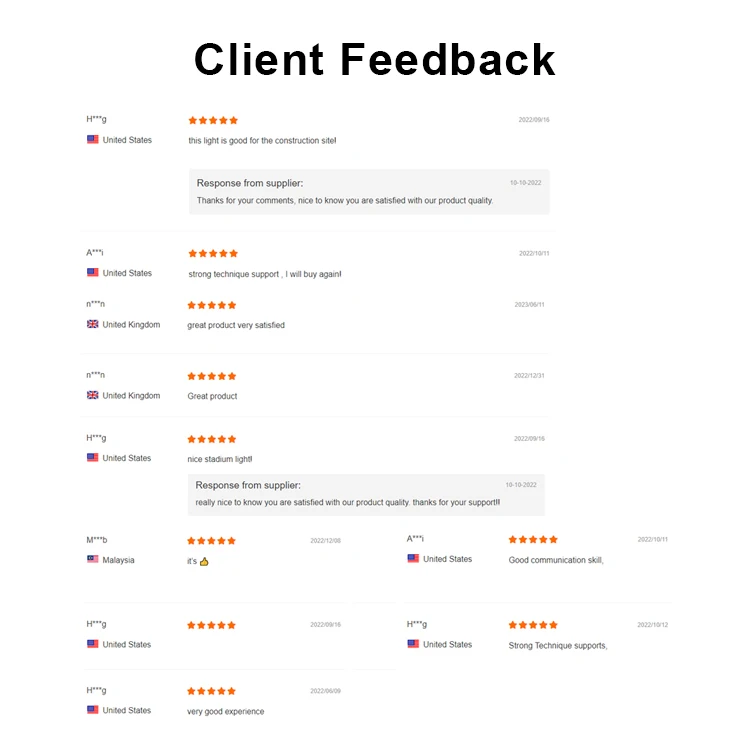Click flag beside 'great product very satisfied' review
Viewport: 750px width, 748px height.
(x=93, y=324)
